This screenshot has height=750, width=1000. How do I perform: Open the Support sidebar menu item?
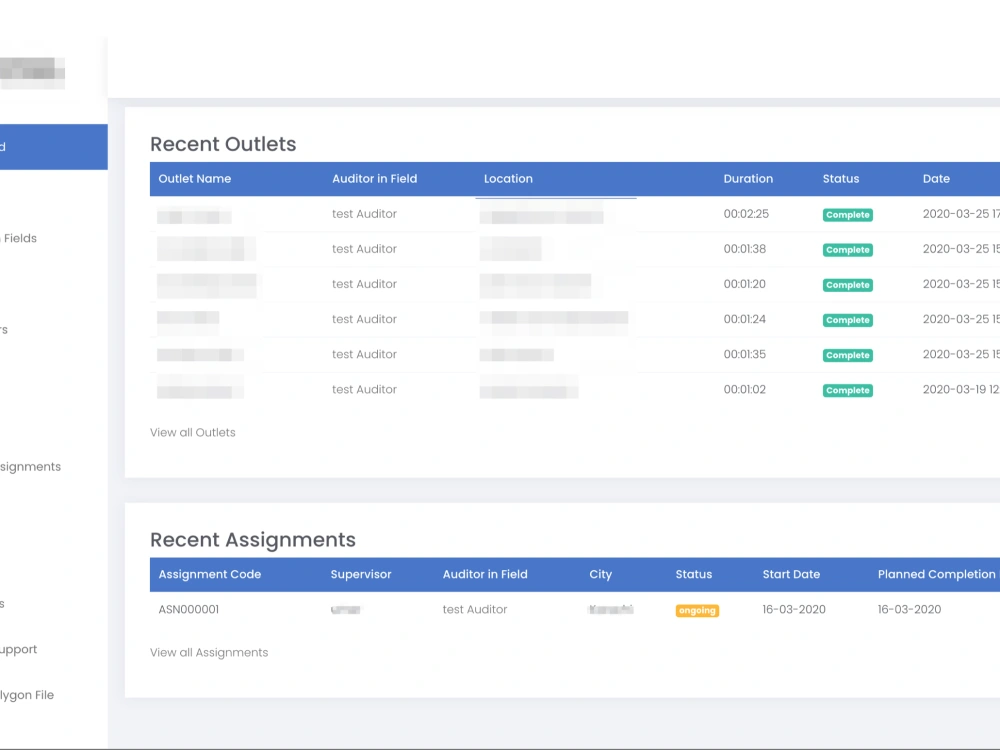[18, 649]
